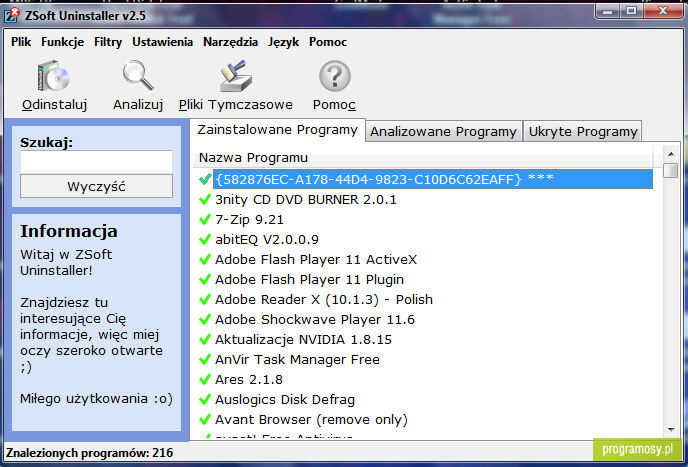Click checkmark icon beside Adobe Reader X
This screenshot has height=467, width=688.
pos(204,299)
